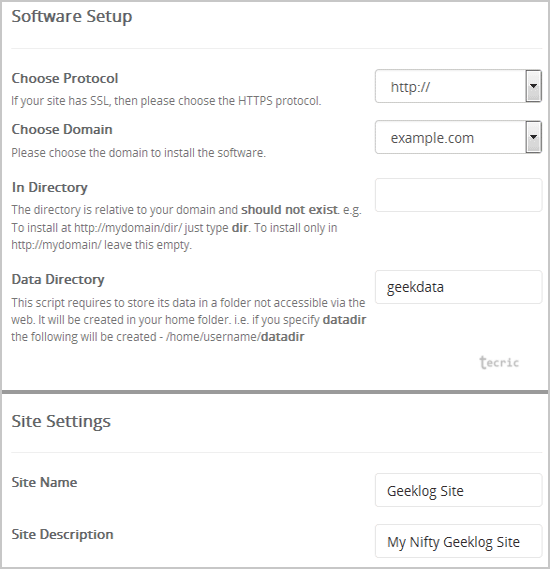Click the tecric watermark logo
The width and height of the screenshot is (550, 569).
pos(499,362)
